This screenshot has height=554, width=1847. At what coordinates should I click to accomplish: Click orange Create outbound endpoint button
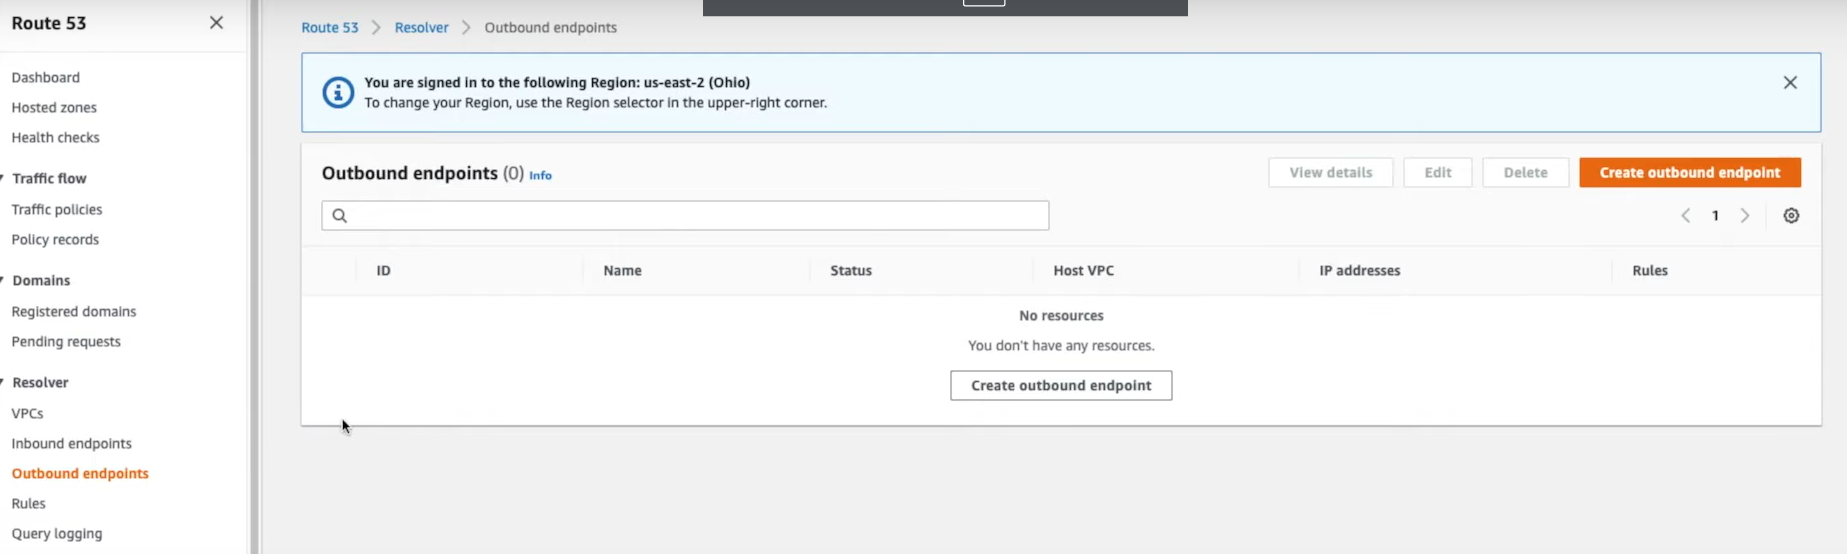coord(1690,172)
